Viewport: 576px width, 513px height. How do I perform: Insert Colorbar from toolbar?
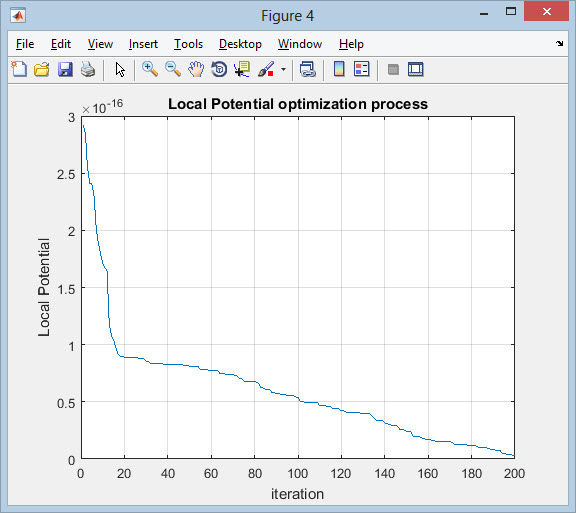339,69
